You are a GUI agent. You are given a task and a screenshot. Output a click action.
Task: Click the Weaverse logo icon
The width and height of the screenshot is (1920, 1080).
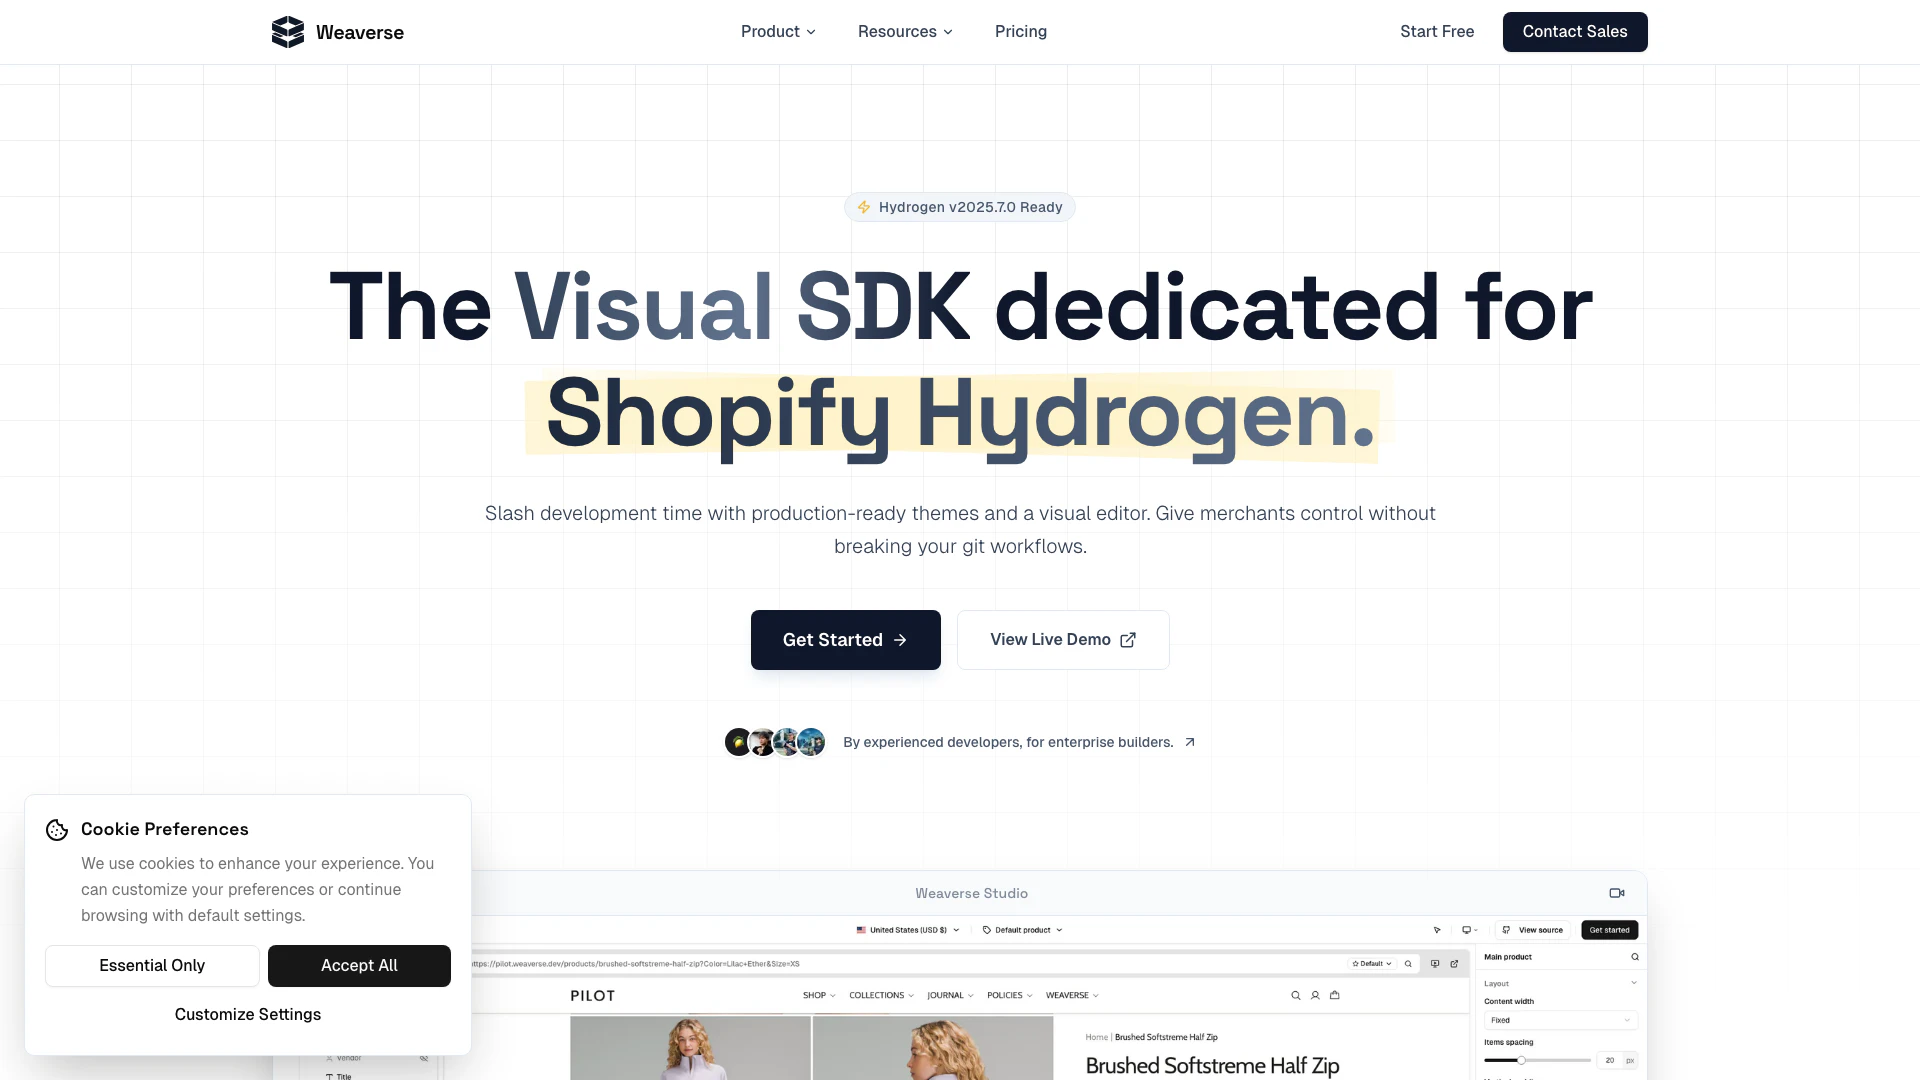click(x=287, y=32)
